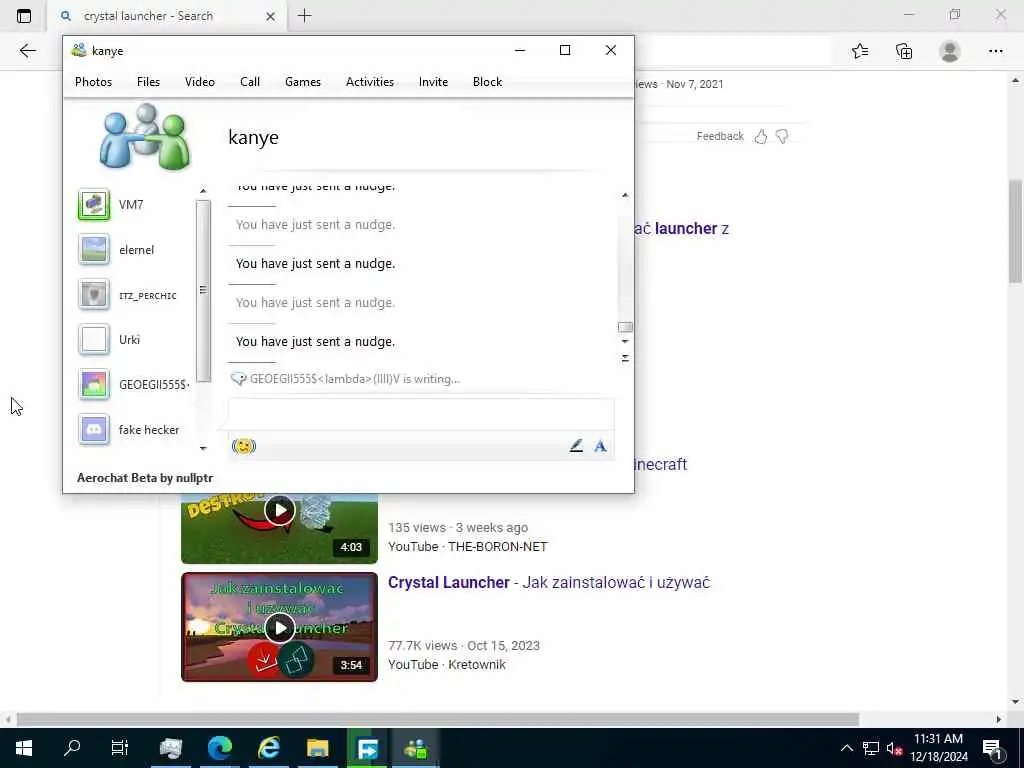Open the handwriting pen tool
This screenshot has height=768, width=1024.
[x=576, y=446]
